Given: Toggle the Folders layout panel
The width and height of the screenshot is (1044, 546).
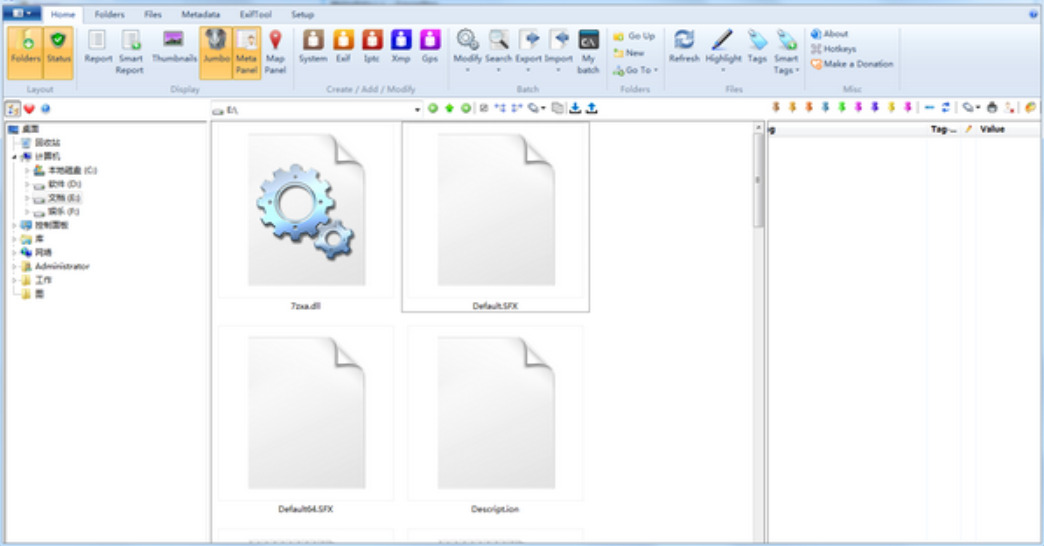Looking at the screenshot, I should (25, 53).
